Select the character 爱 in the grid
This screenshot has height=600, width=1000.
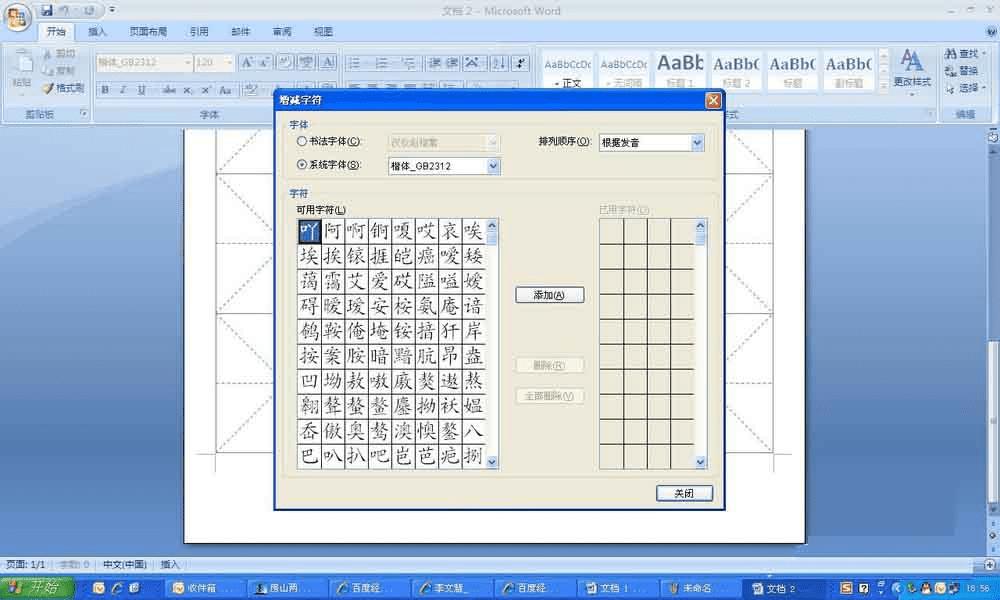379,281
